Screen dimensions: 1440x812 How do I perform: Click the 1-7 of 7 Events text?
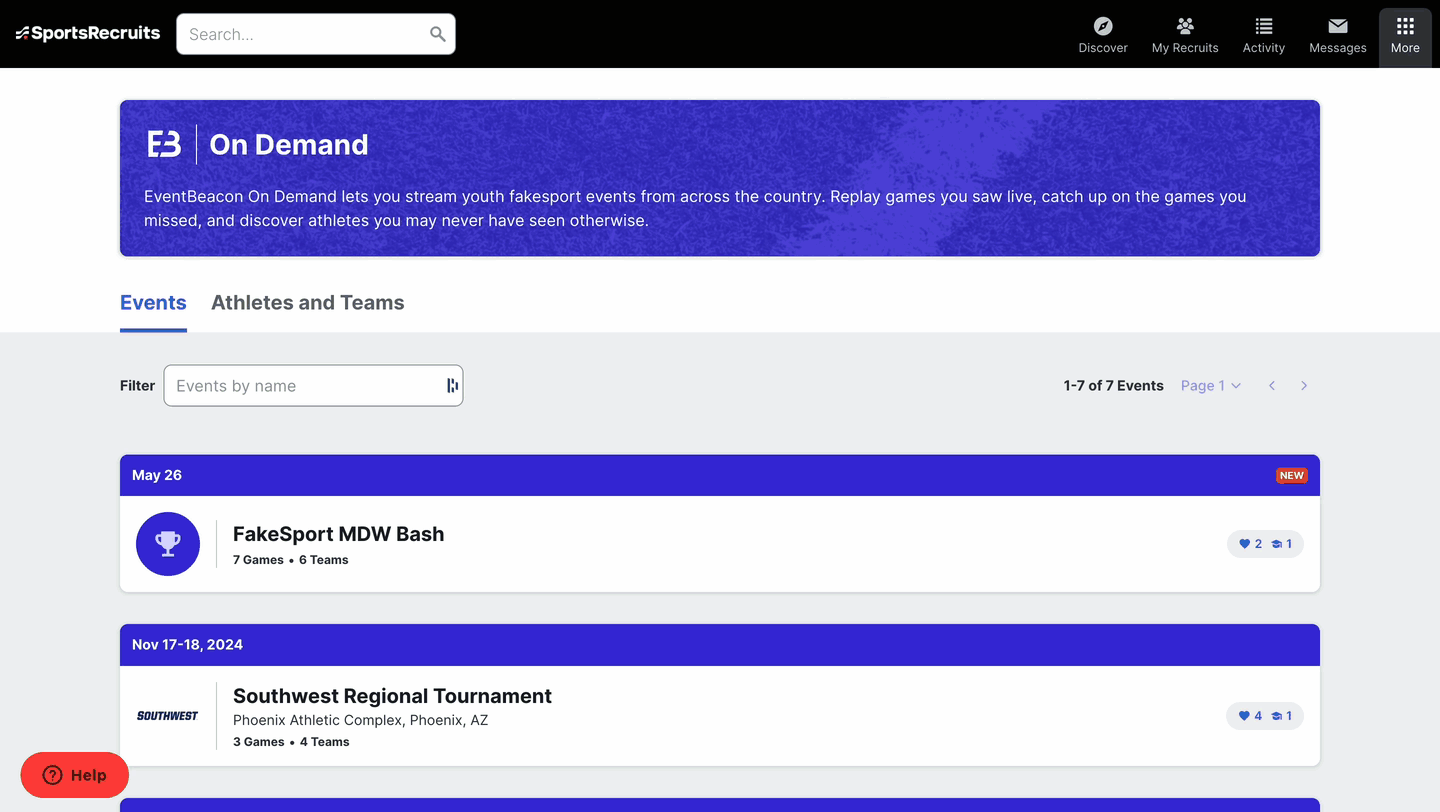(x=1114, y=386)
